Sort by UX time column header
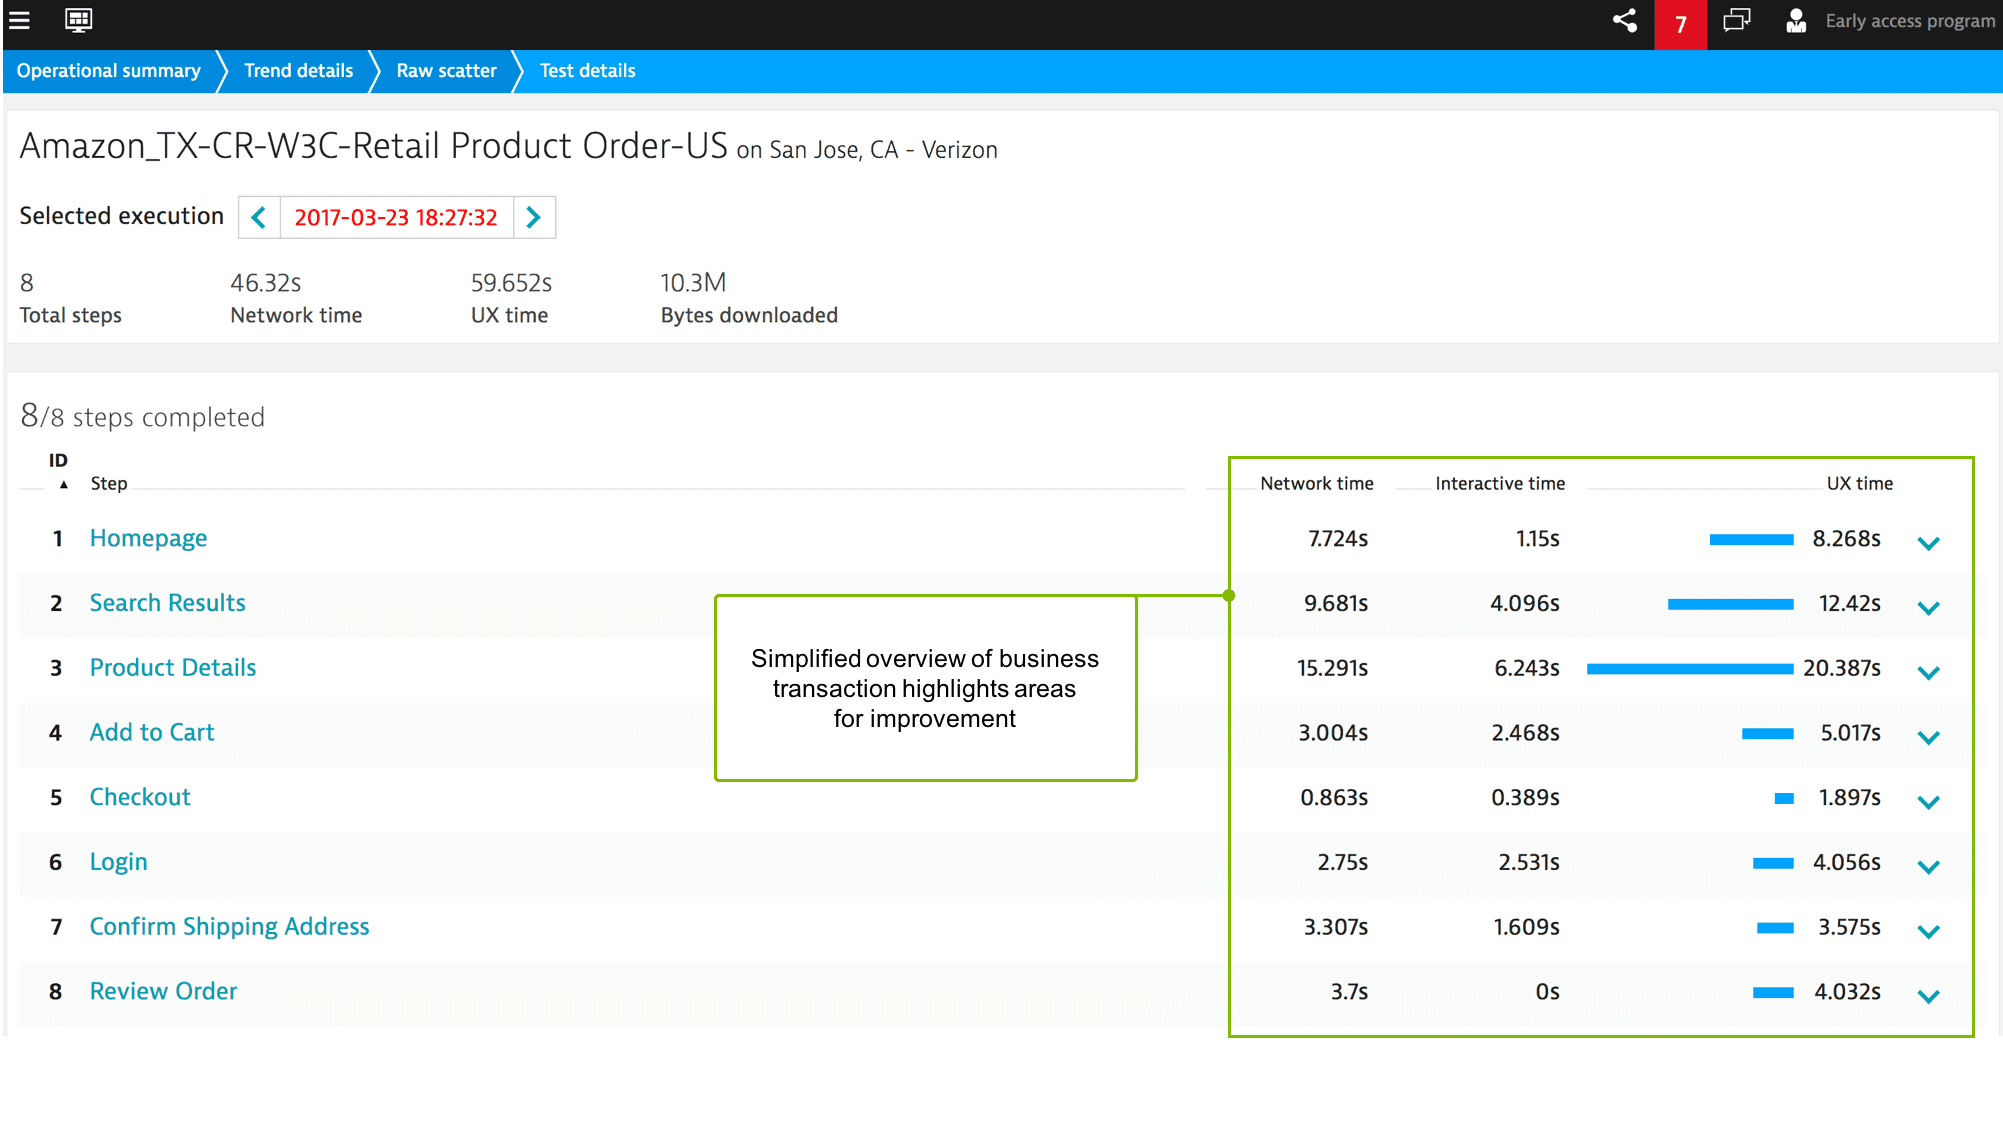The width and height of the screenshot is (2003, 1125). pos(1859,484)
